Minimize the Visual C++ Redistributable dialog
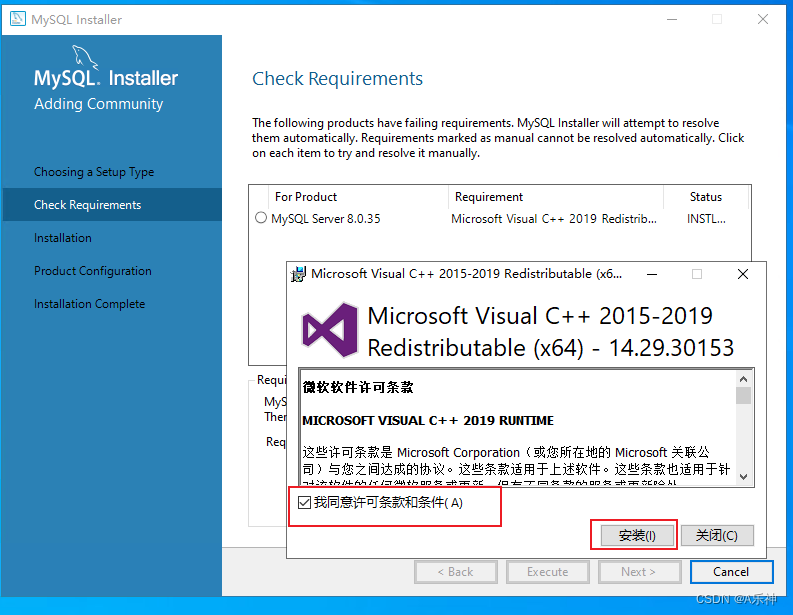The width and height of the screenshot is (793, 615). pos(652,274)
